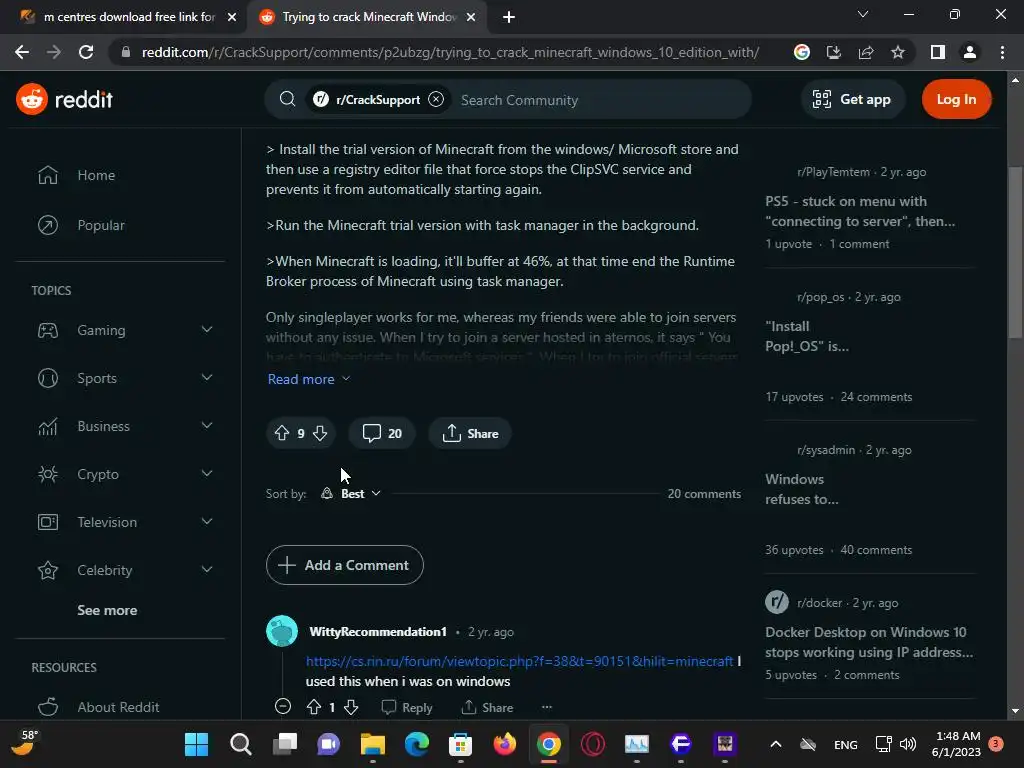Open a new browser tab
1024x768 pixels.
509,17
